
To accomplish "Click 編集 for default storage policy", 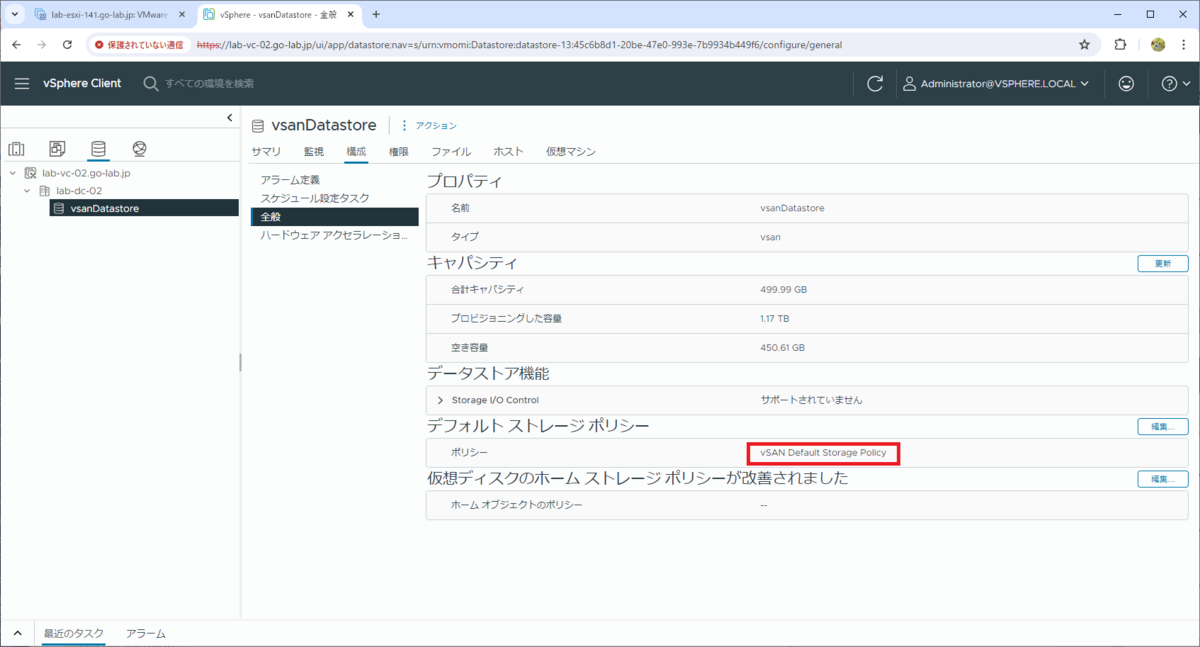I will pos(1163,427).
